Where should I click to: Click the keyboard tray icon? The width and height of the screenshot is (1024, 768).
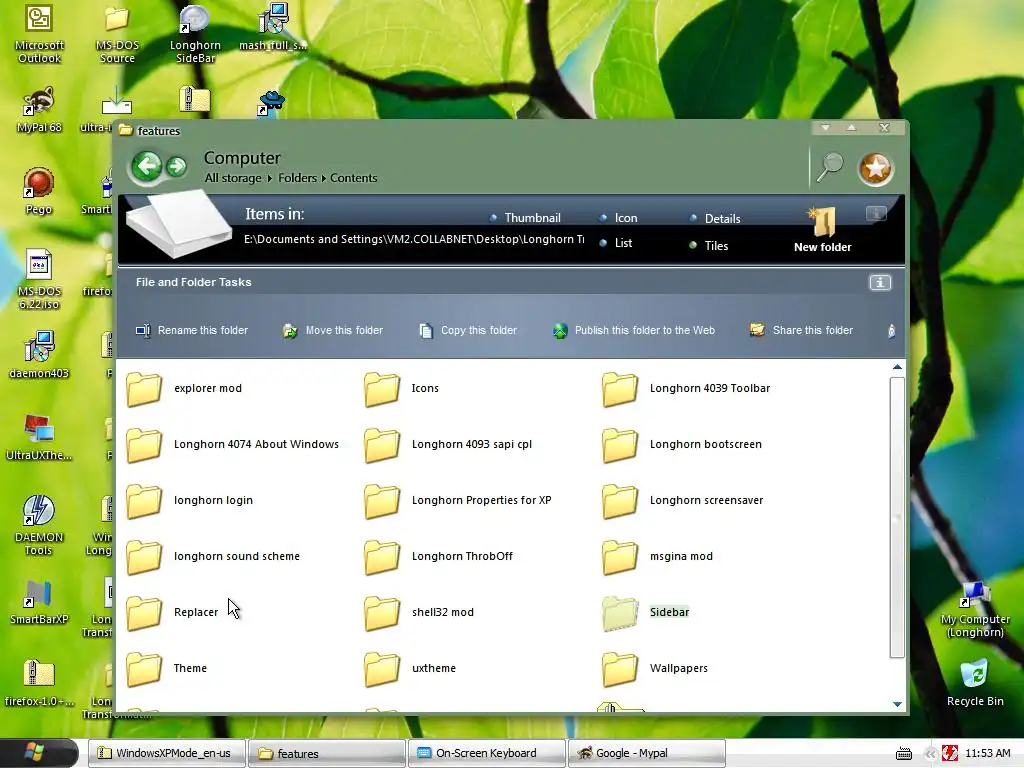[904, 754]
